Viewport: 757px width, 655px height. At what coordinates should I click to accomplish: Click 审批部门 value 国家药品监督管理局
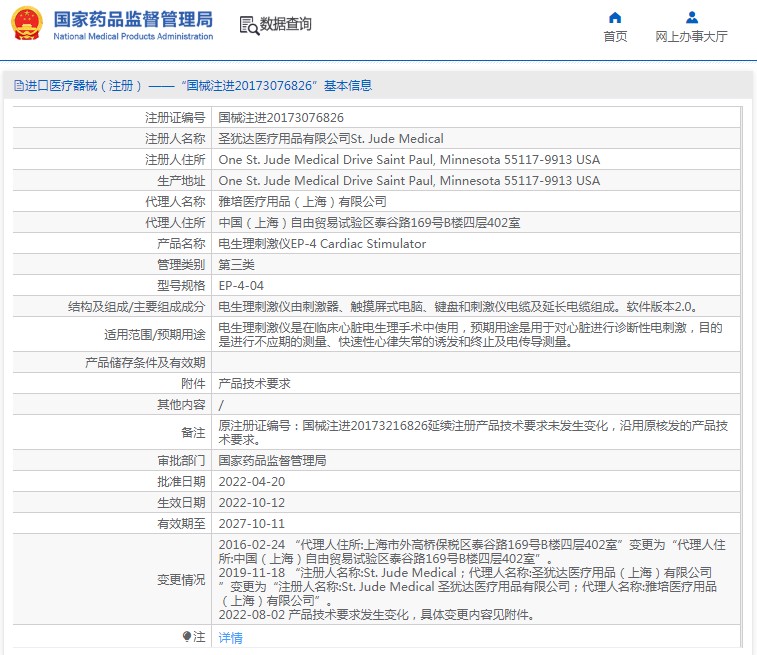272,461
